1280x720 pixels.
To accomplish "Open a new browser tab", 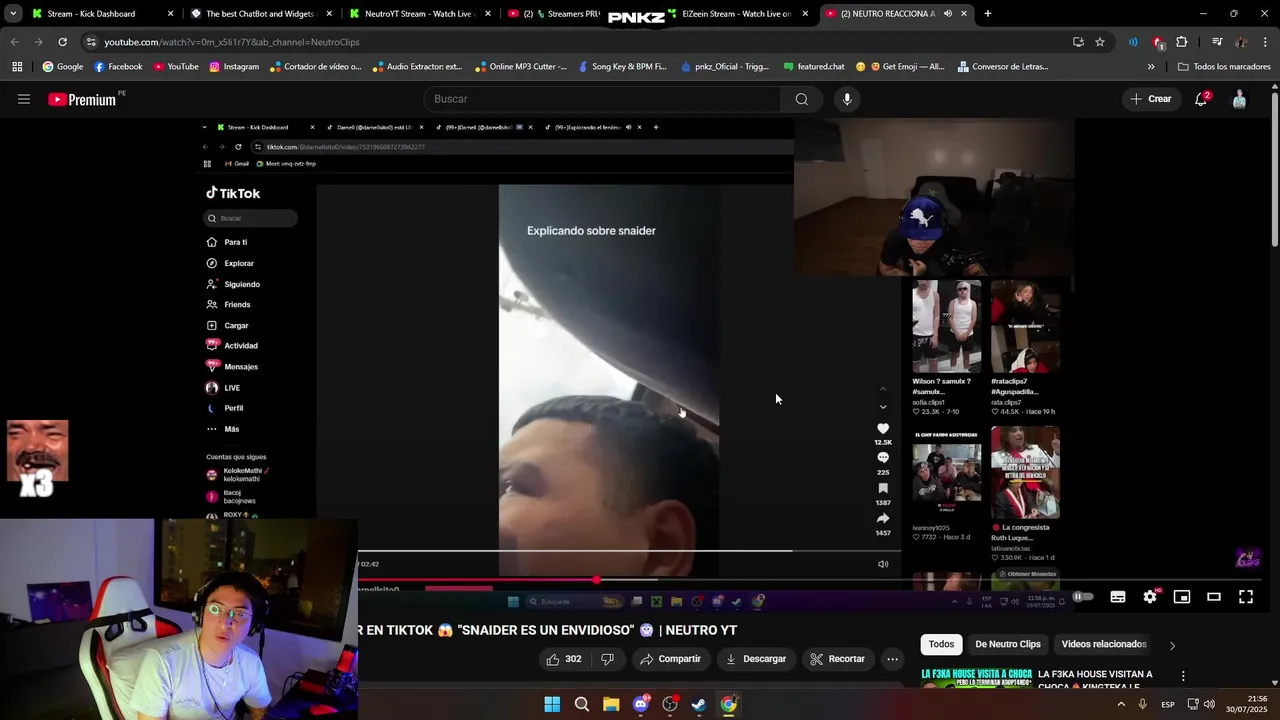I will click(x=987, y=14).
